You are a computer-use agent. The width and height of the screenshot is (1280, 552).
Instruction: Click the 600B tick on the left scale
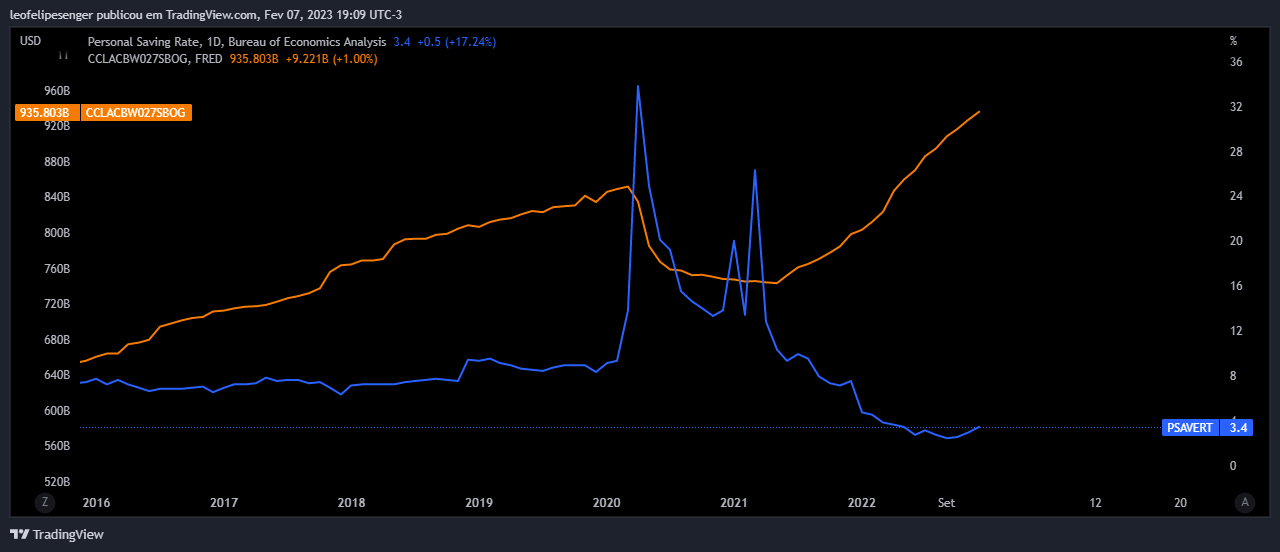tap(58, 411)
